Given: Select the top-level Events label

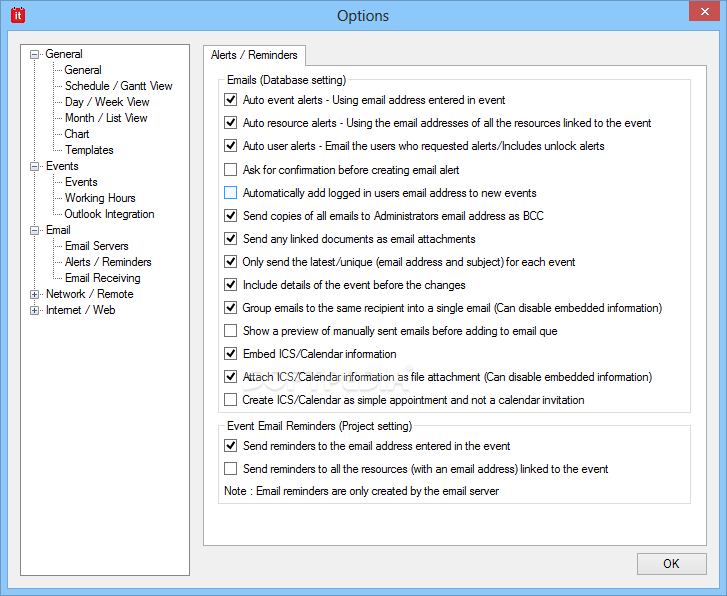Looking at the screenshot, I should coord(62,166).
